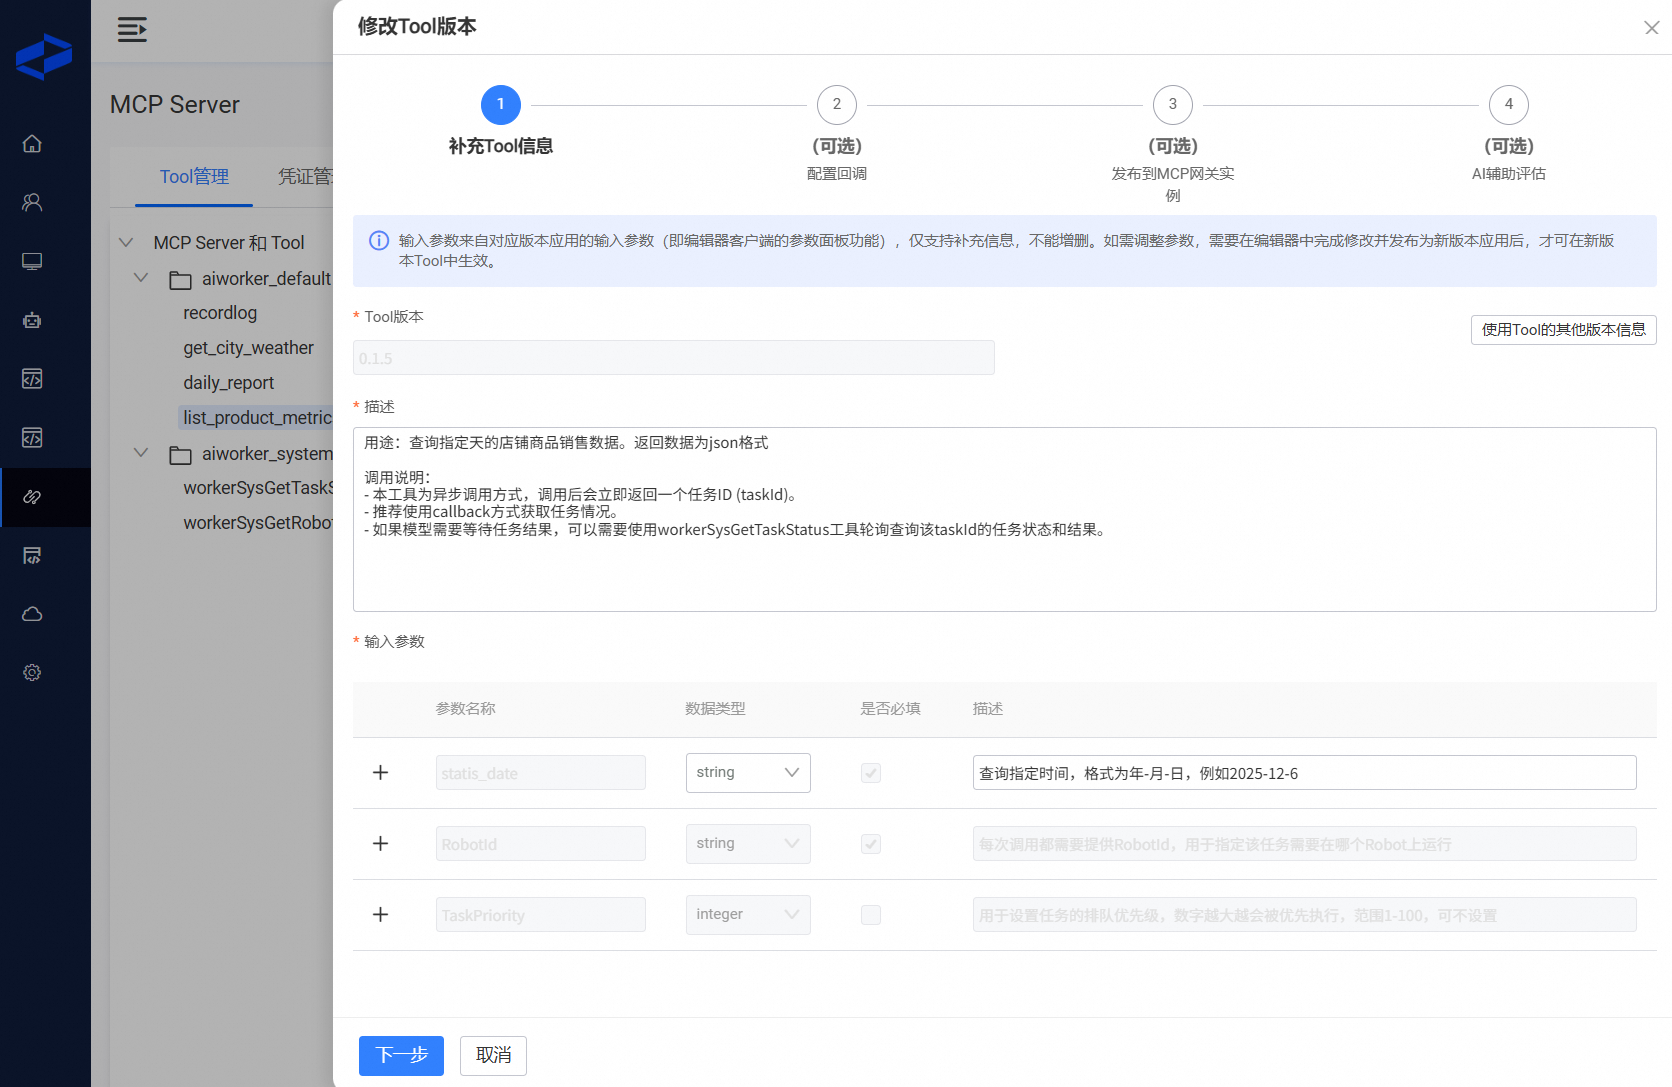Toggle the hamburger menu collapse icon
This screenshot has width=1672, height=1087.
[x=132, y=29]
